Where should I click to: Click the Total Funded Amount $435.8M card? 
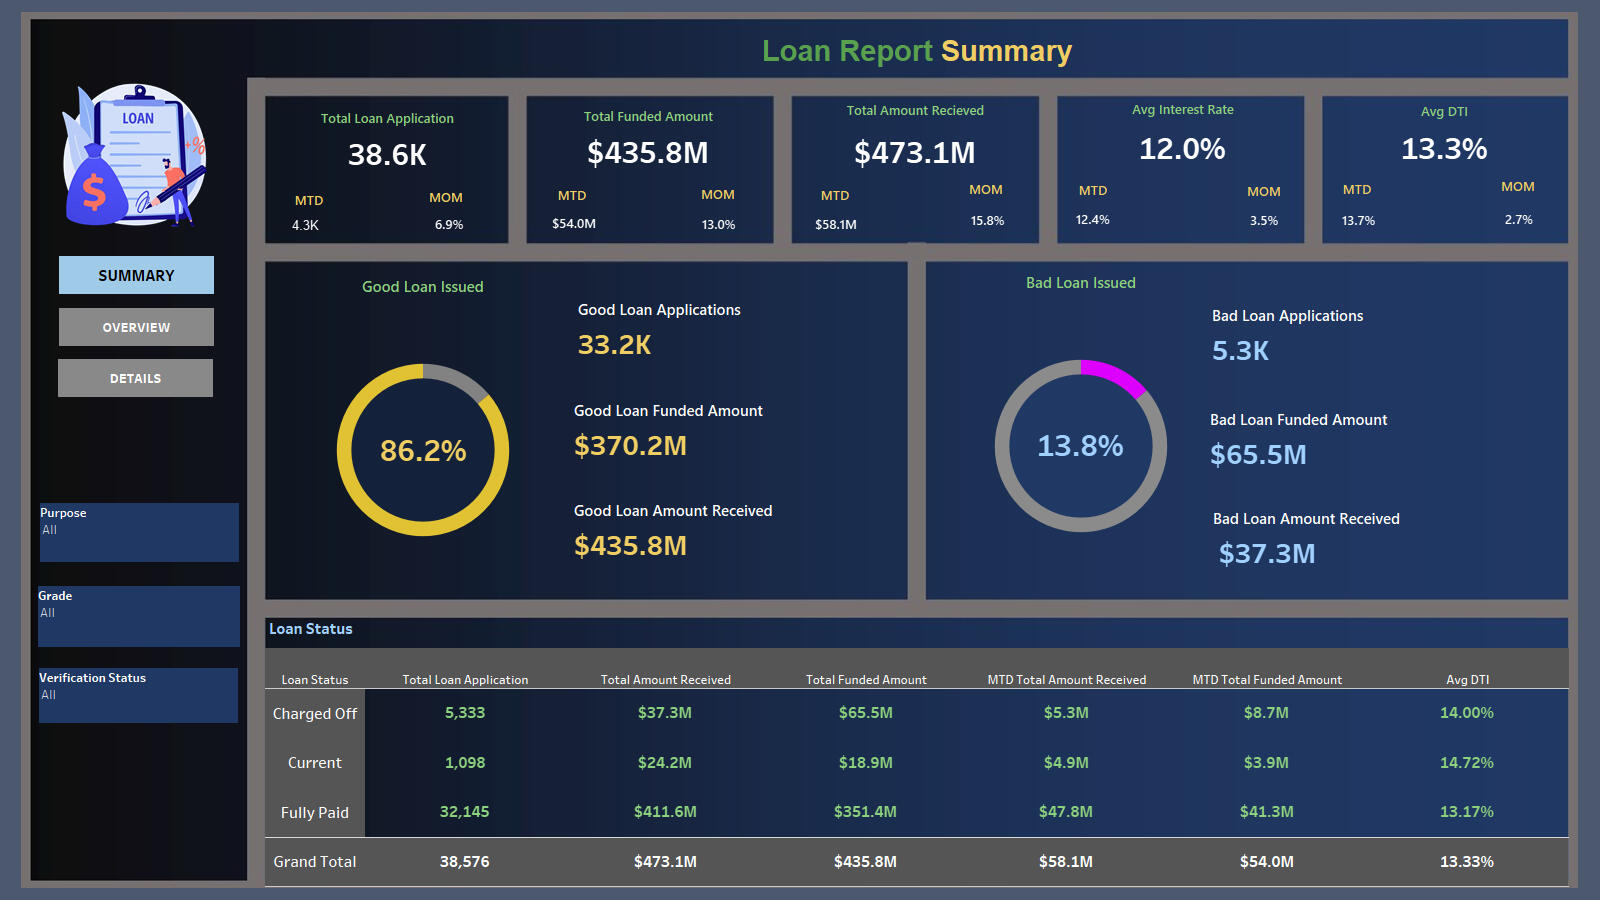(649, 169)
